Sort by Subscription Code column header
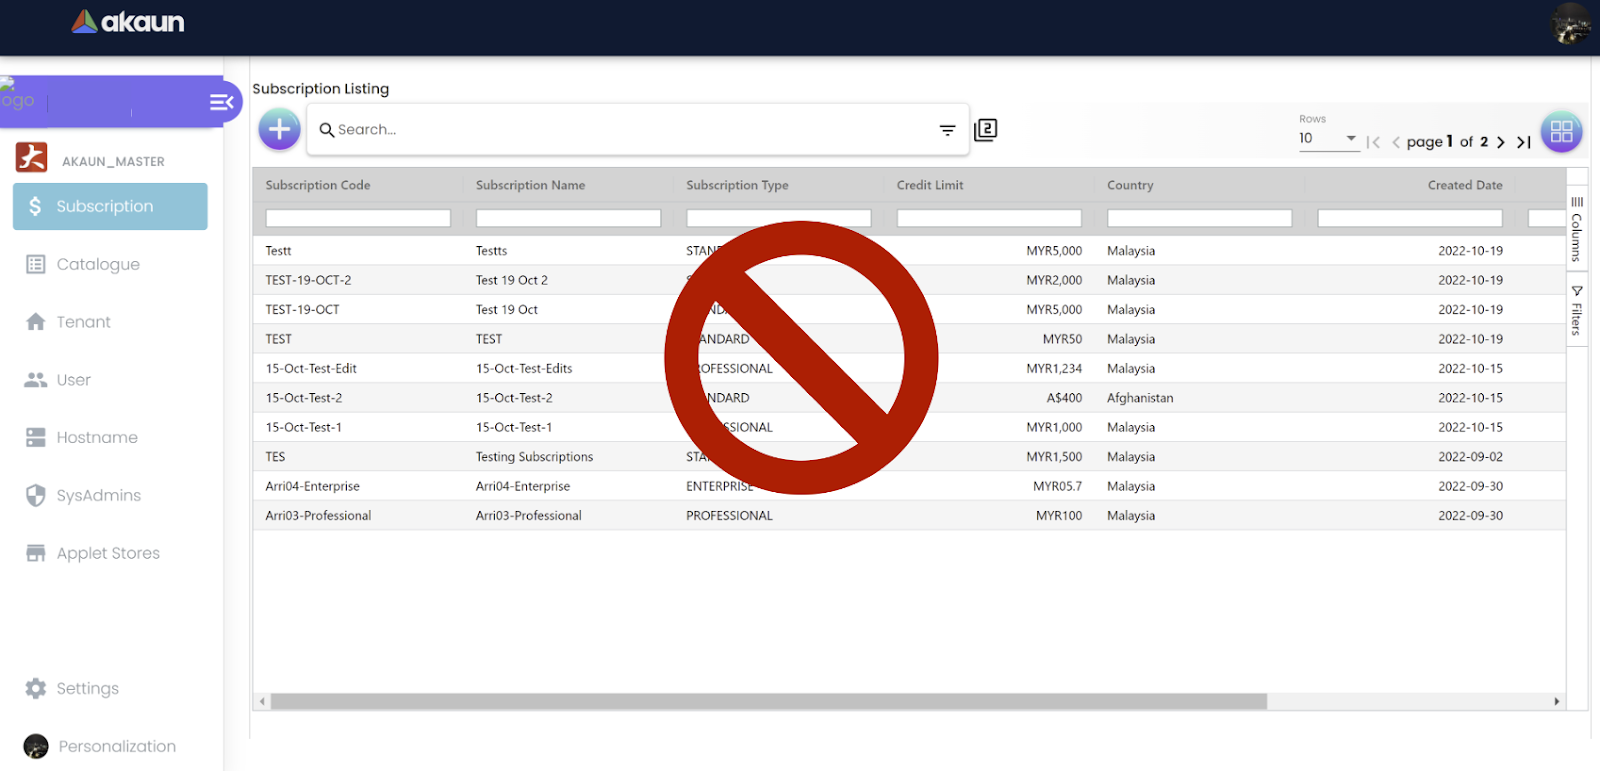 tap(318, 185)
